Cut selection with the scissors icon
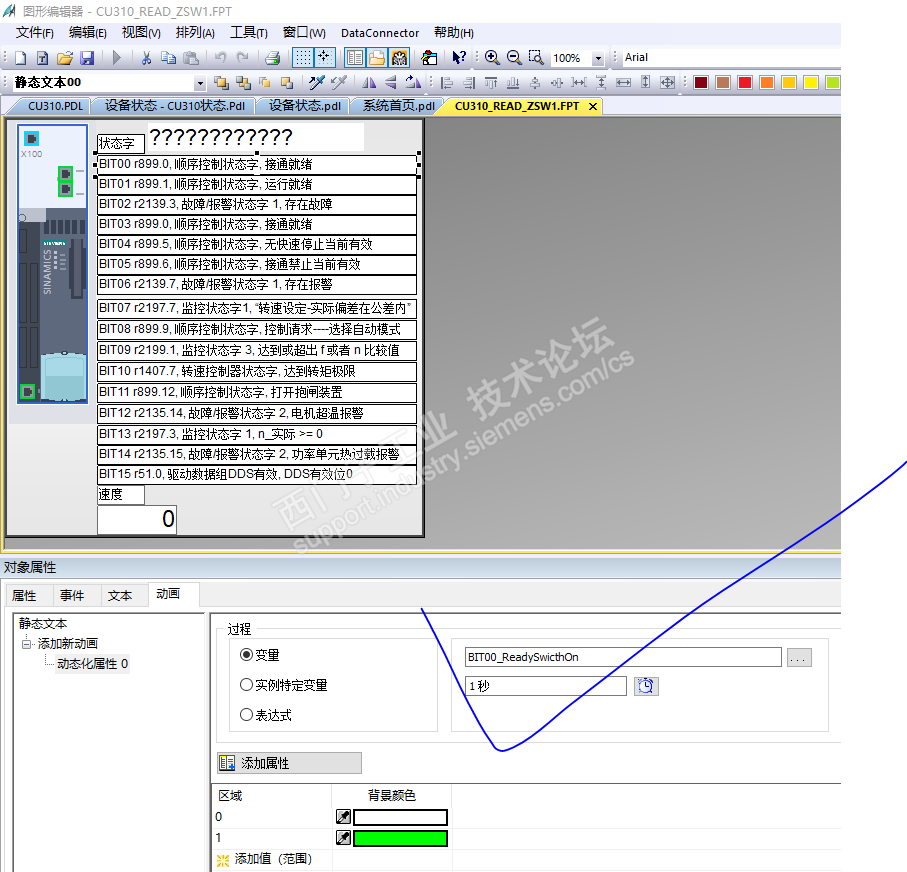The height and width of the screenshot is (872, 907). (146, 57)
